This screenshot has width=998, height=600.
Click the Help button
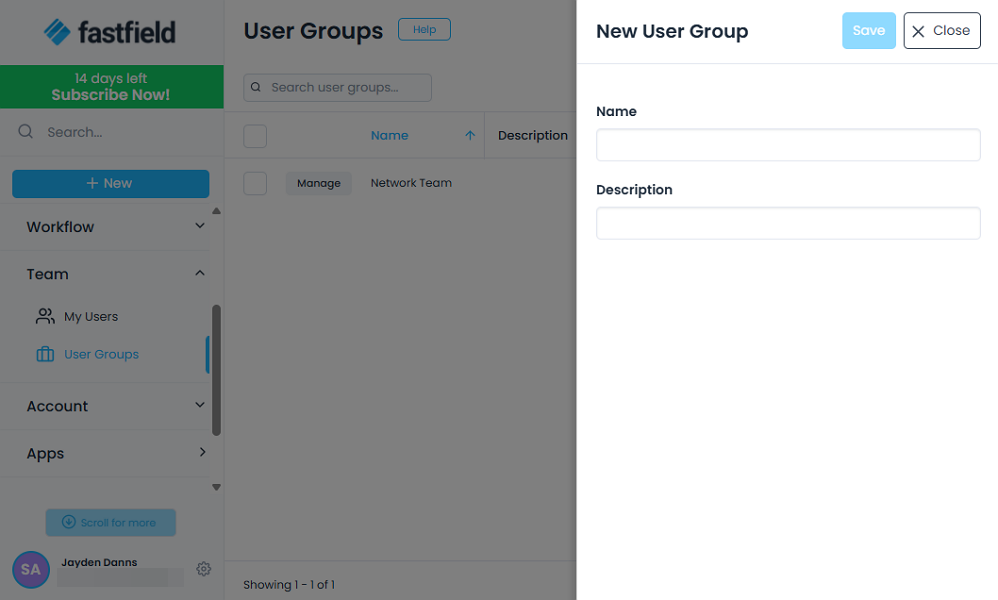pos(425,29)
